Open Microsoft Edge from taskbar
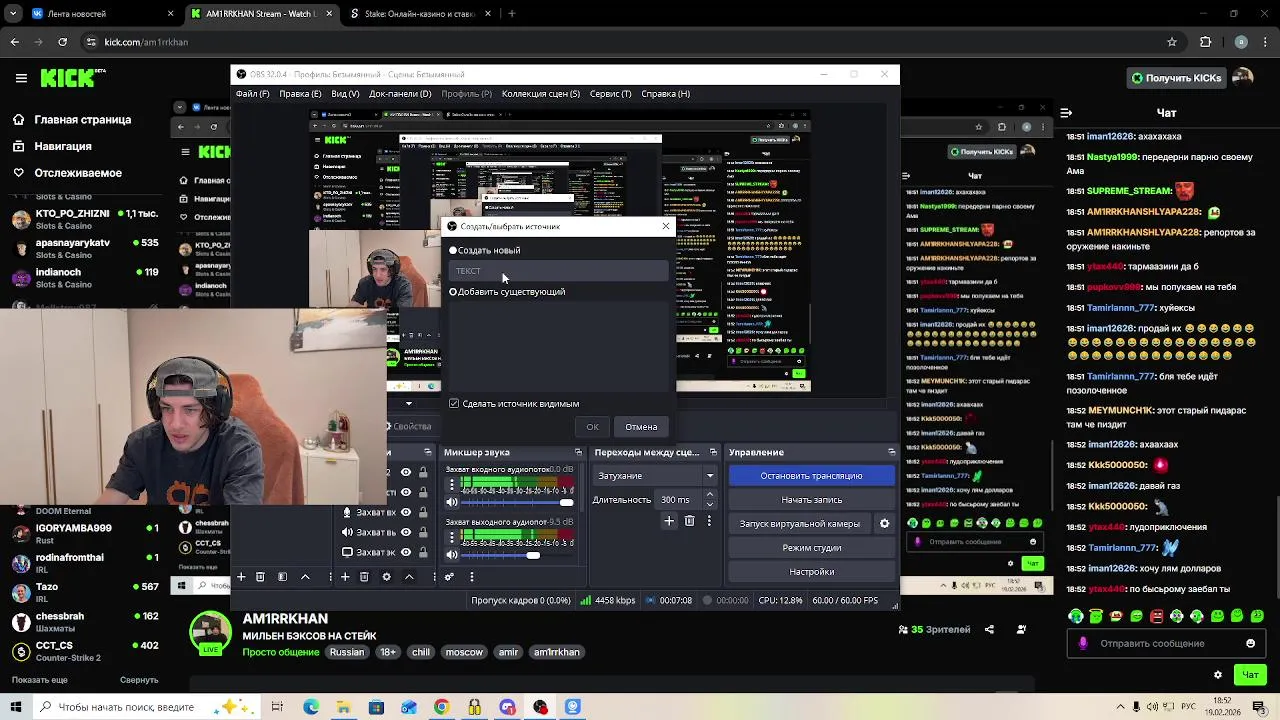 pos(311,707)
